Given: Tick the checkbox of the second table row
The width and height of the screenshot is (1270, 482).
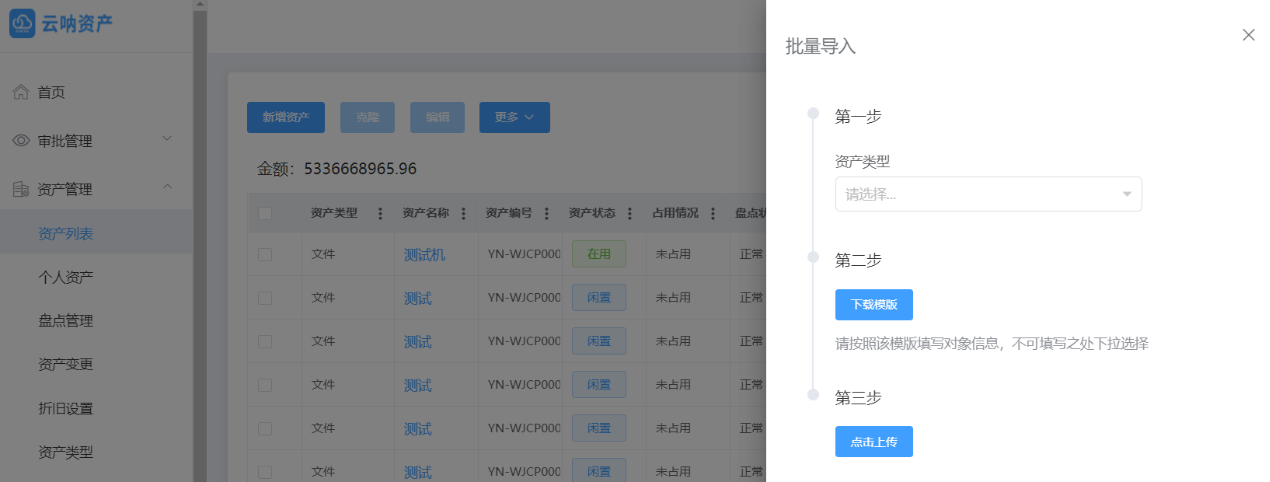Looking at the screenshot, I should (x=265, y=298).
